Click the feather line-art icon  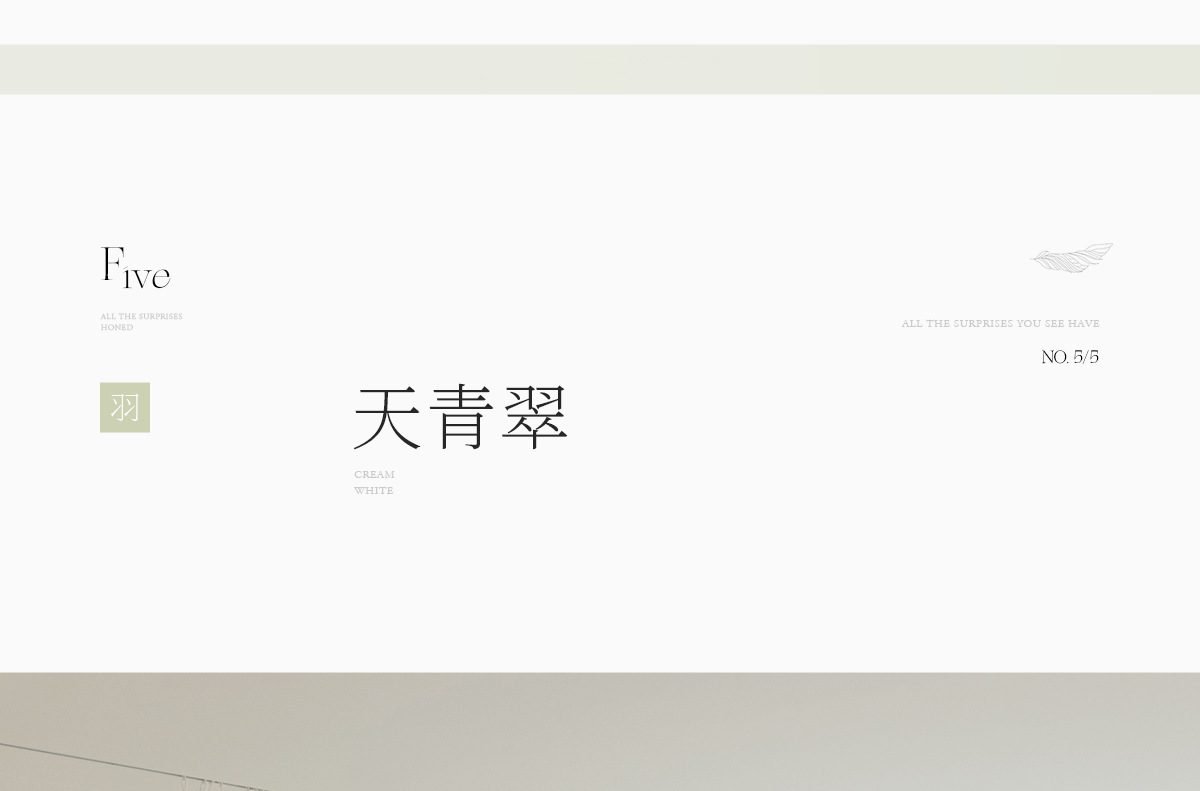click(x=1072, y=258)
